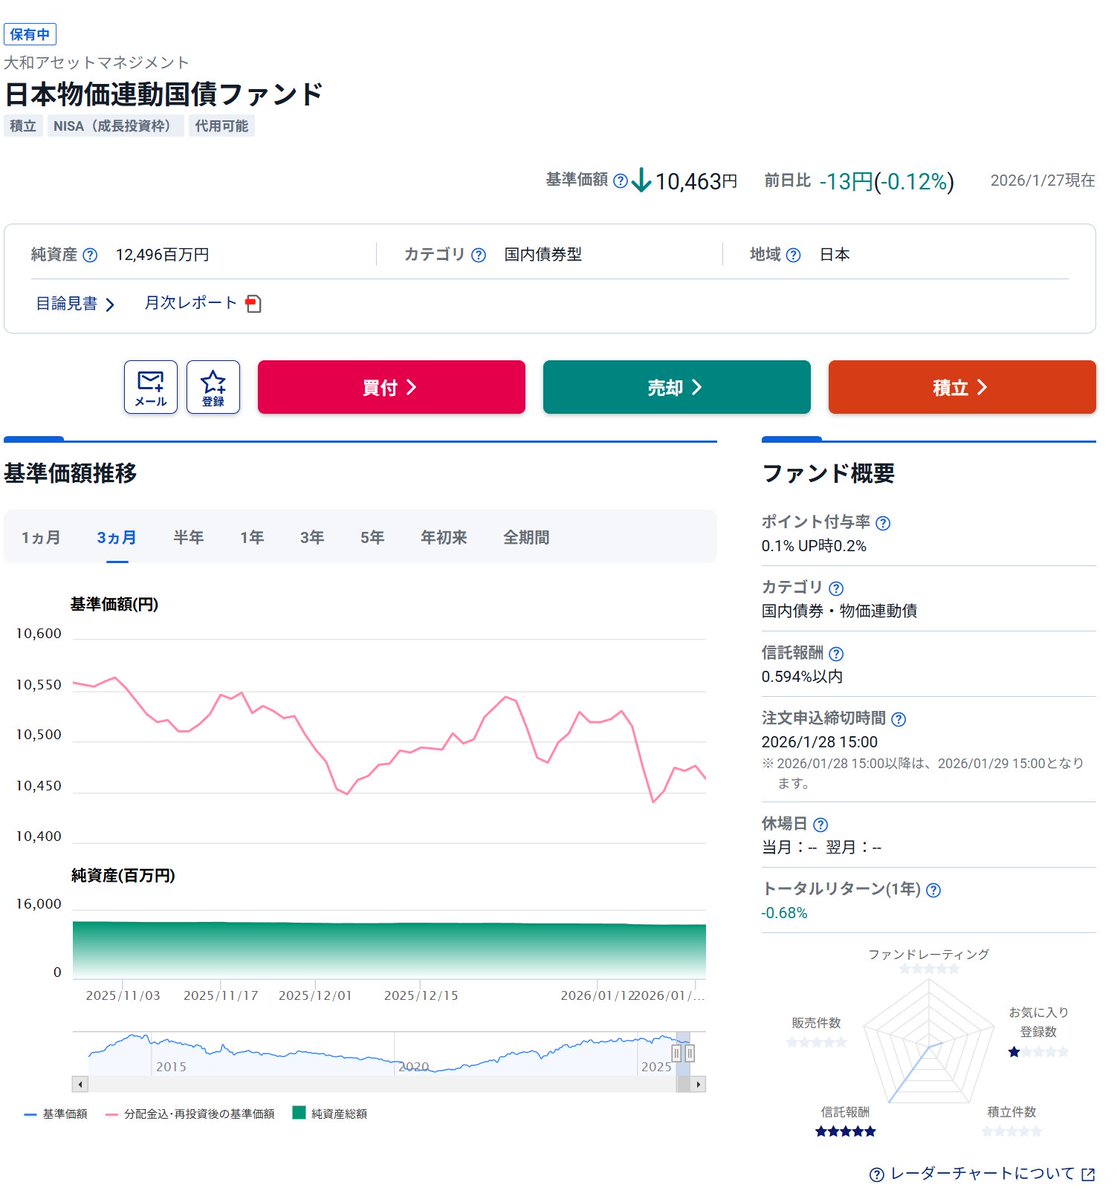Image resolution: width=1117 pixels, height=1199 pixels.
Task: Switch to the 1年 chart period tab
Action: point(251,537)
